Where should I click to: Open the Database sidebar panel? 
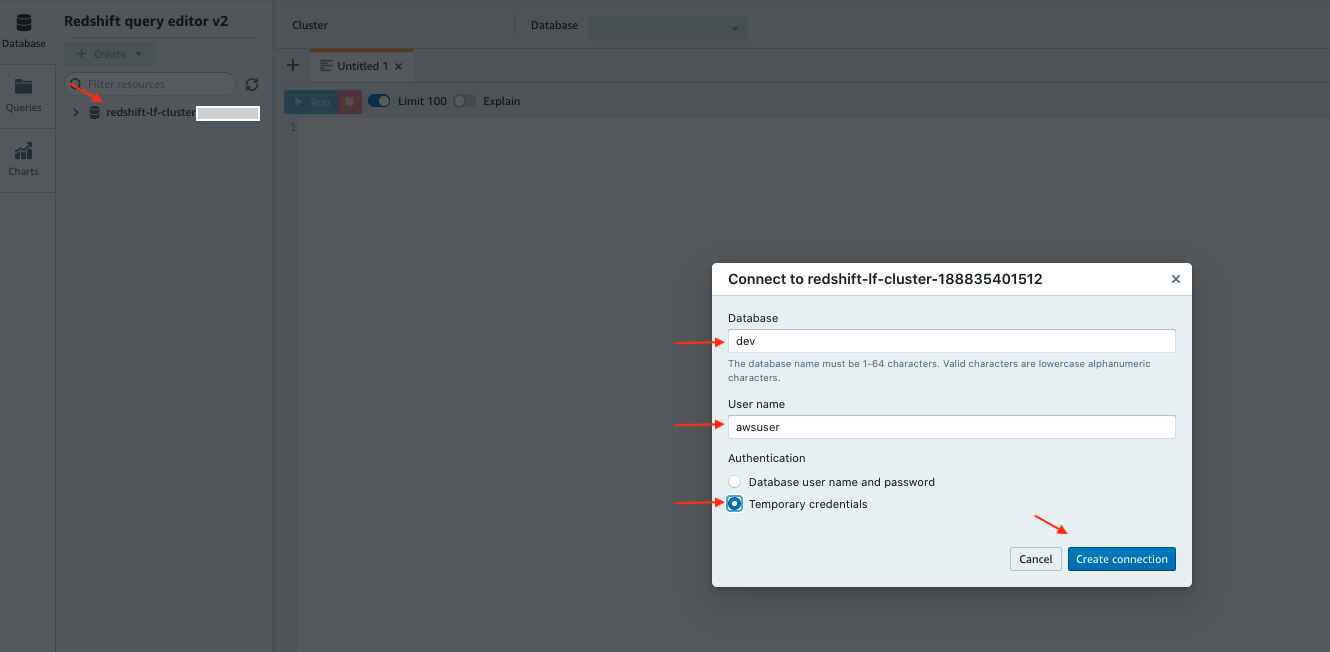pyautogui.click(x=23, y=31)
